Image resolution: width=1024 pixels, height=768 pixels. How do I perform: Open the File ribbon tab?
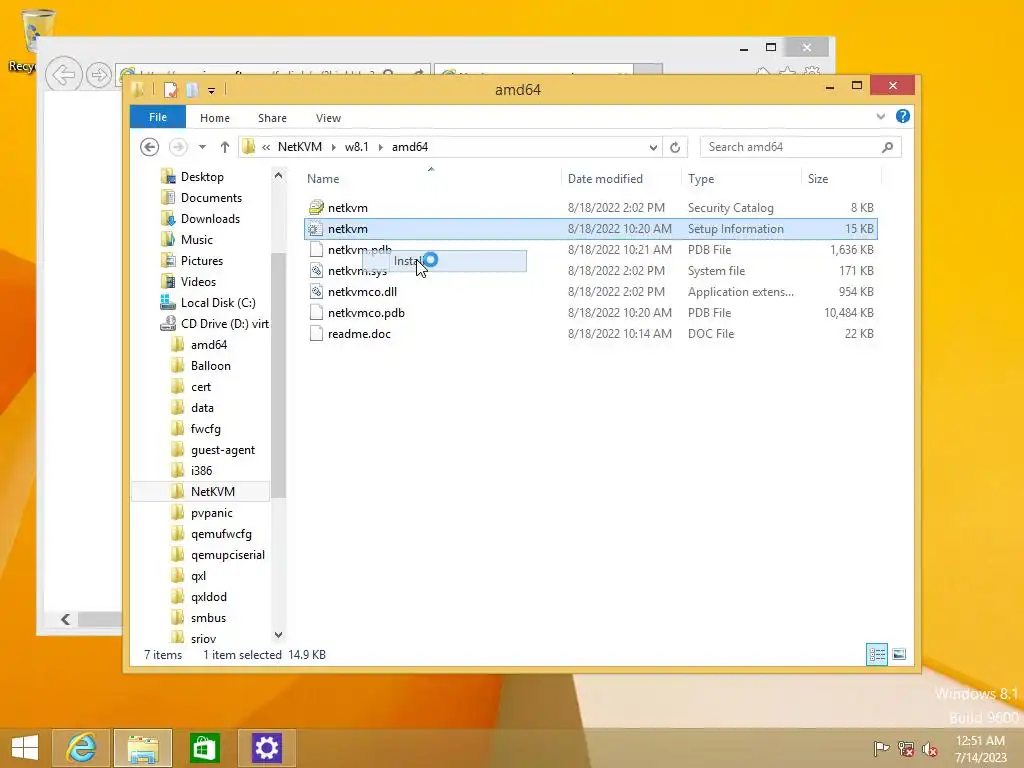(157, 117)
